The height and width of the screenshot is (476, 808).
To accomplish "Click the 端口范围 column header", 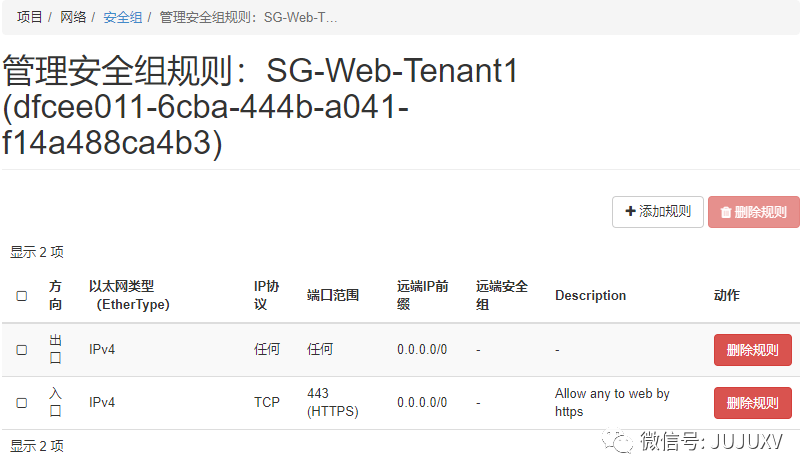I will pyautogui.click(x=332, y=296).
